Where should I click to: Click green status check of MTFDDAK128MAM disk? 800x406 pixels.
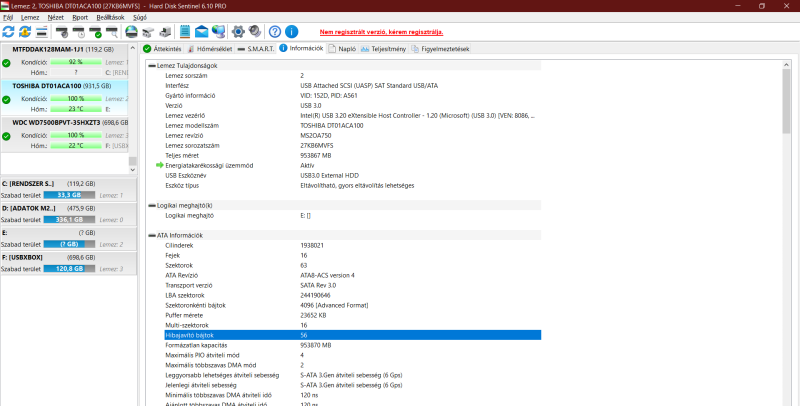[x=6, y=63]
